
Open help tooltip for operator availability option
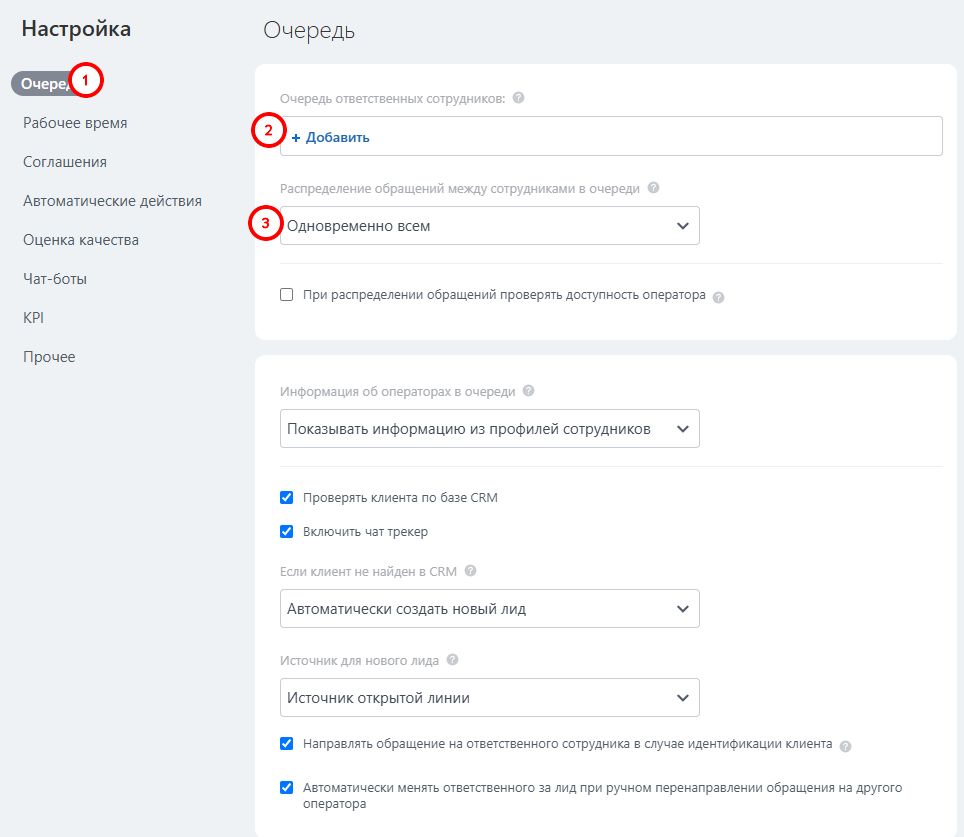pyautogui.click(x=718, y=294)
